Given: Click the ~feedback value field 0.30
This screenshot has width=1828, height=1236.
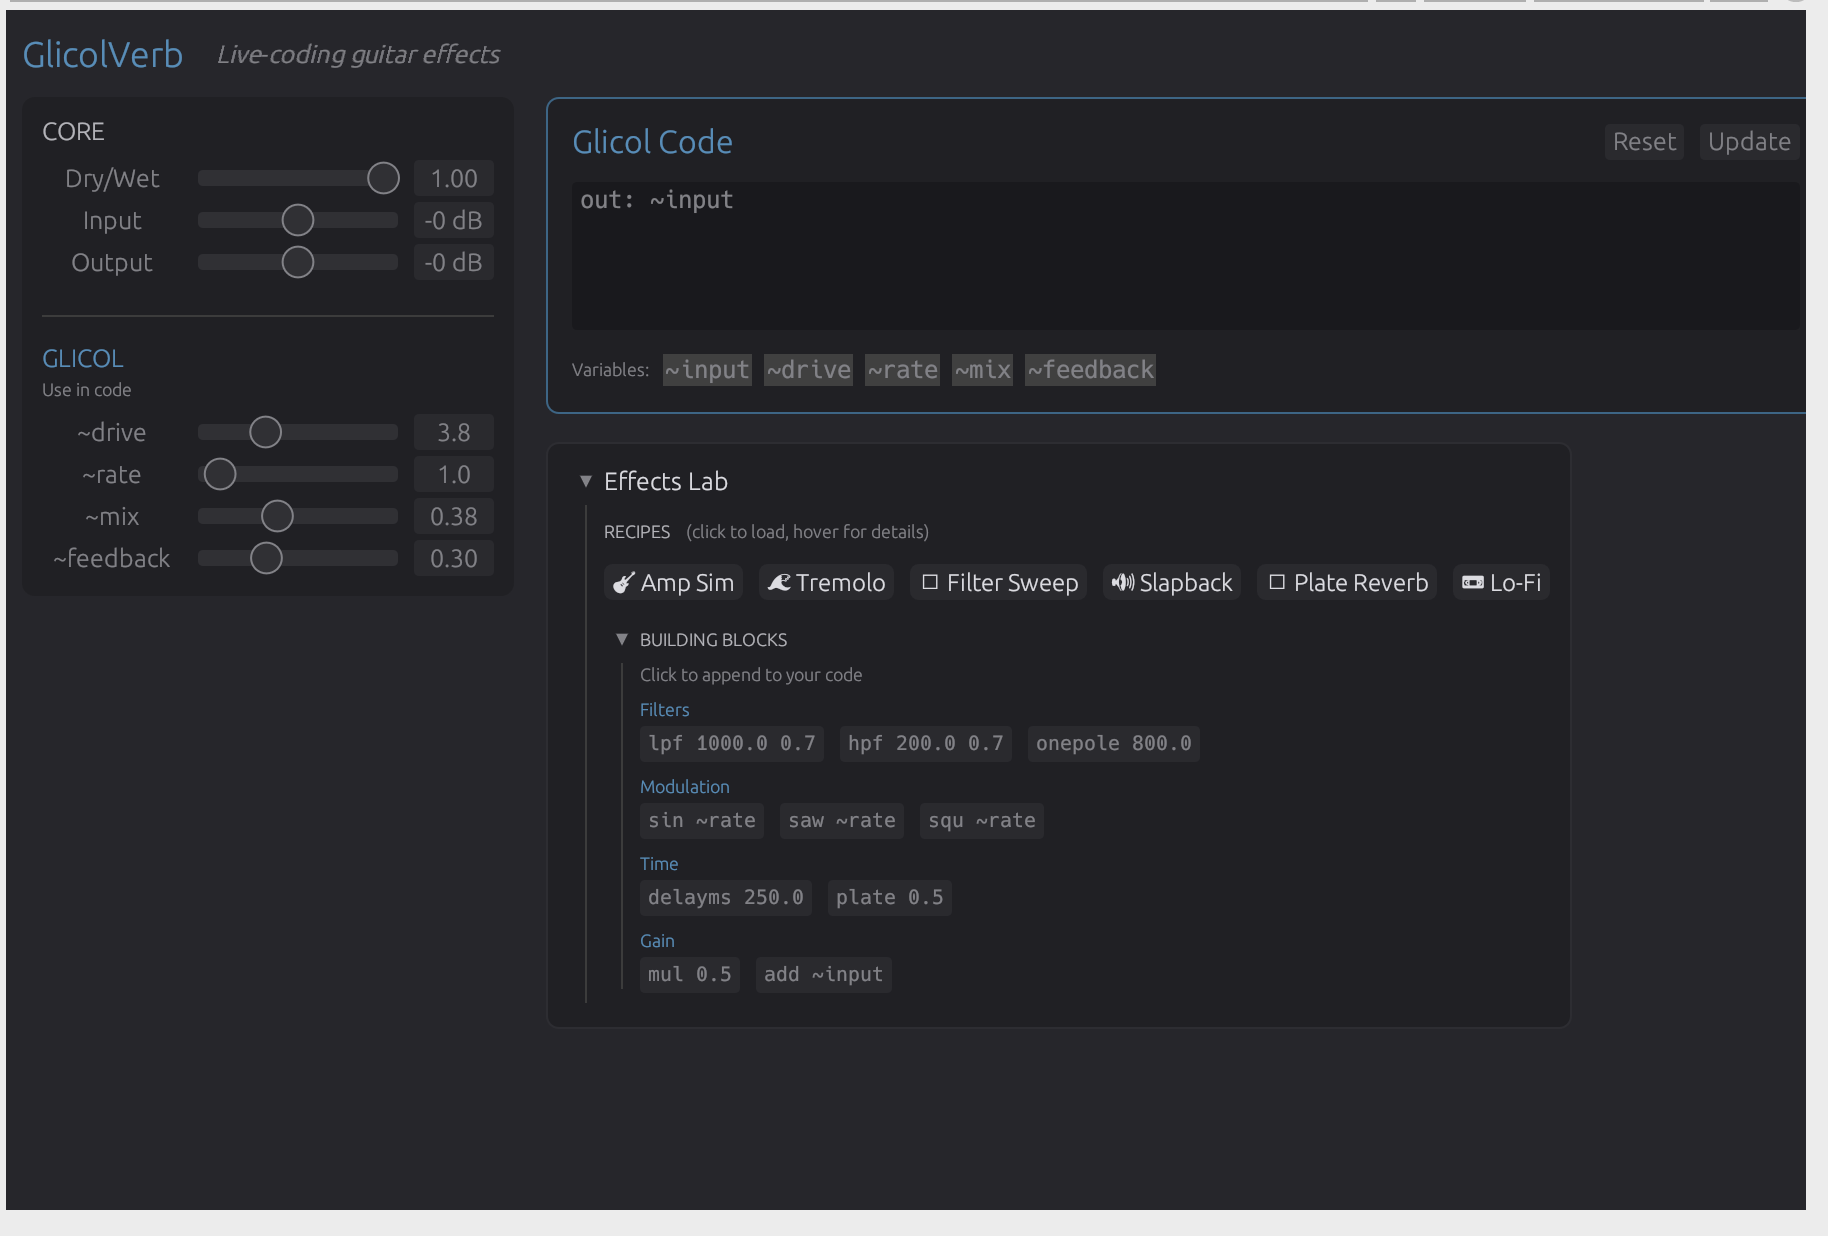Looking at the screenshot, I should point(454,558).
